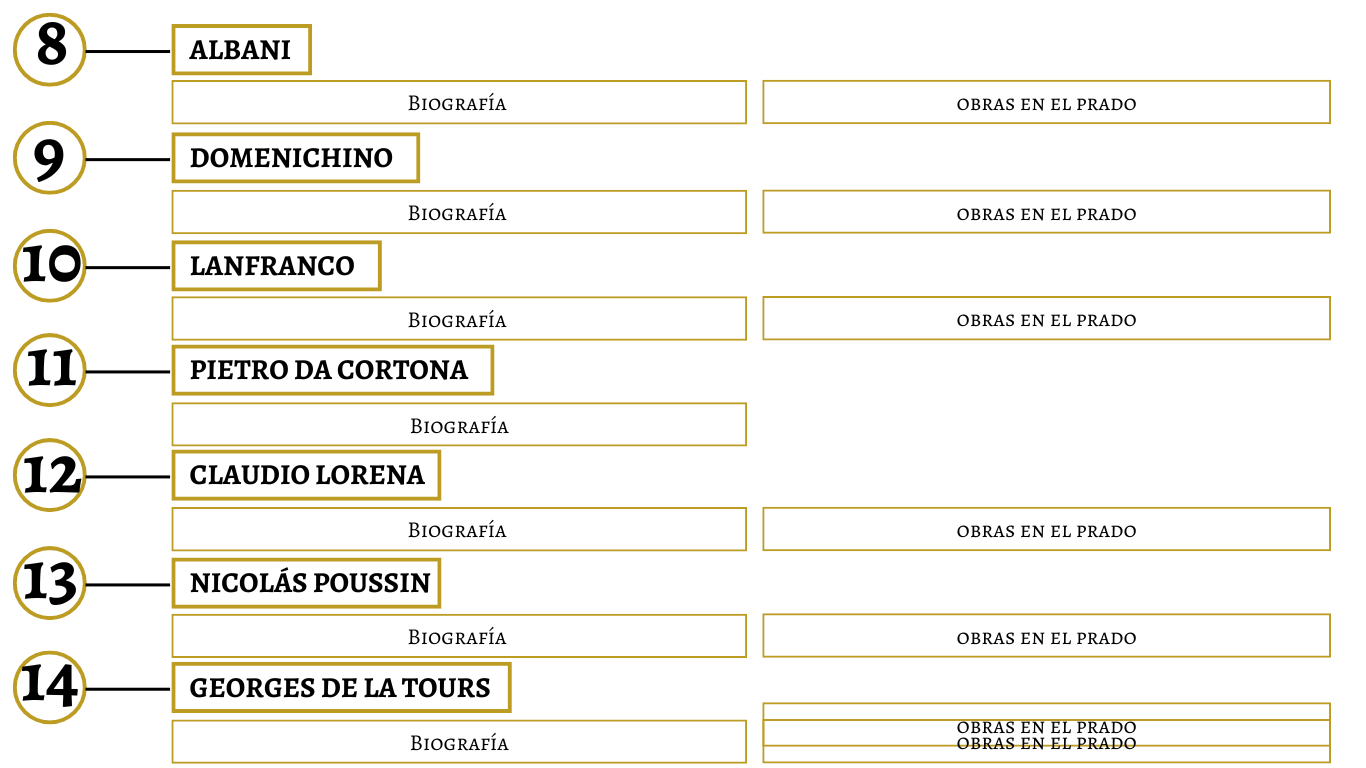Click the number 11 circle badge
Viewport: 1366px width, 768px height.
pyautogui.click(x=50, y=370)
